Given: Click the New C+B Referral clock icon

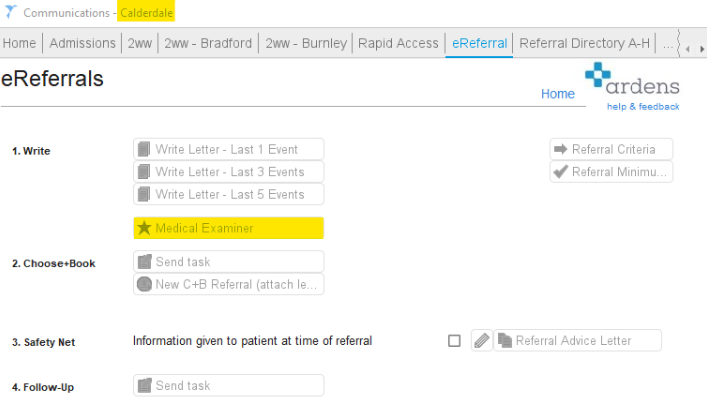Looking at the screenshot, I should click(144, 284).
